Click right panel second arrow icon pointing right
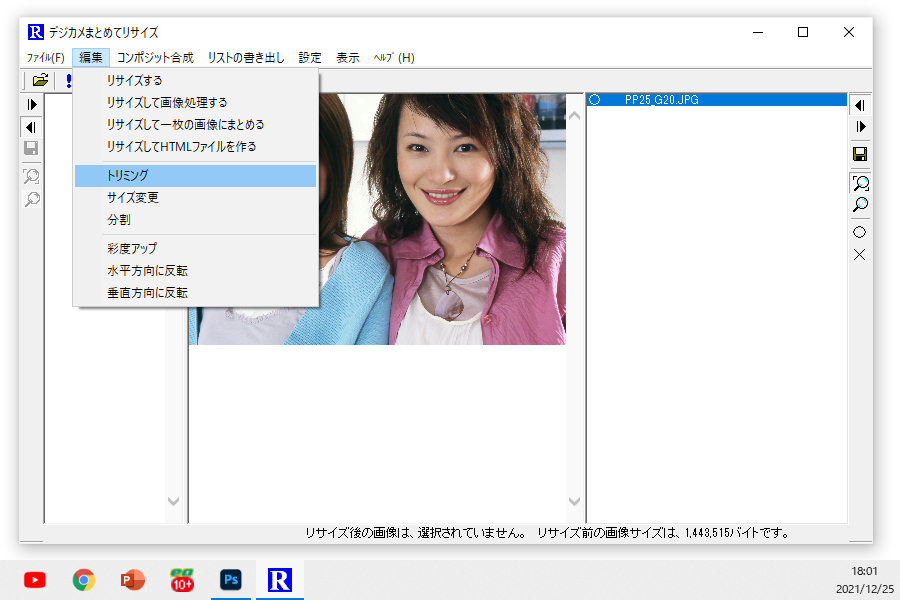 point(860,127)
